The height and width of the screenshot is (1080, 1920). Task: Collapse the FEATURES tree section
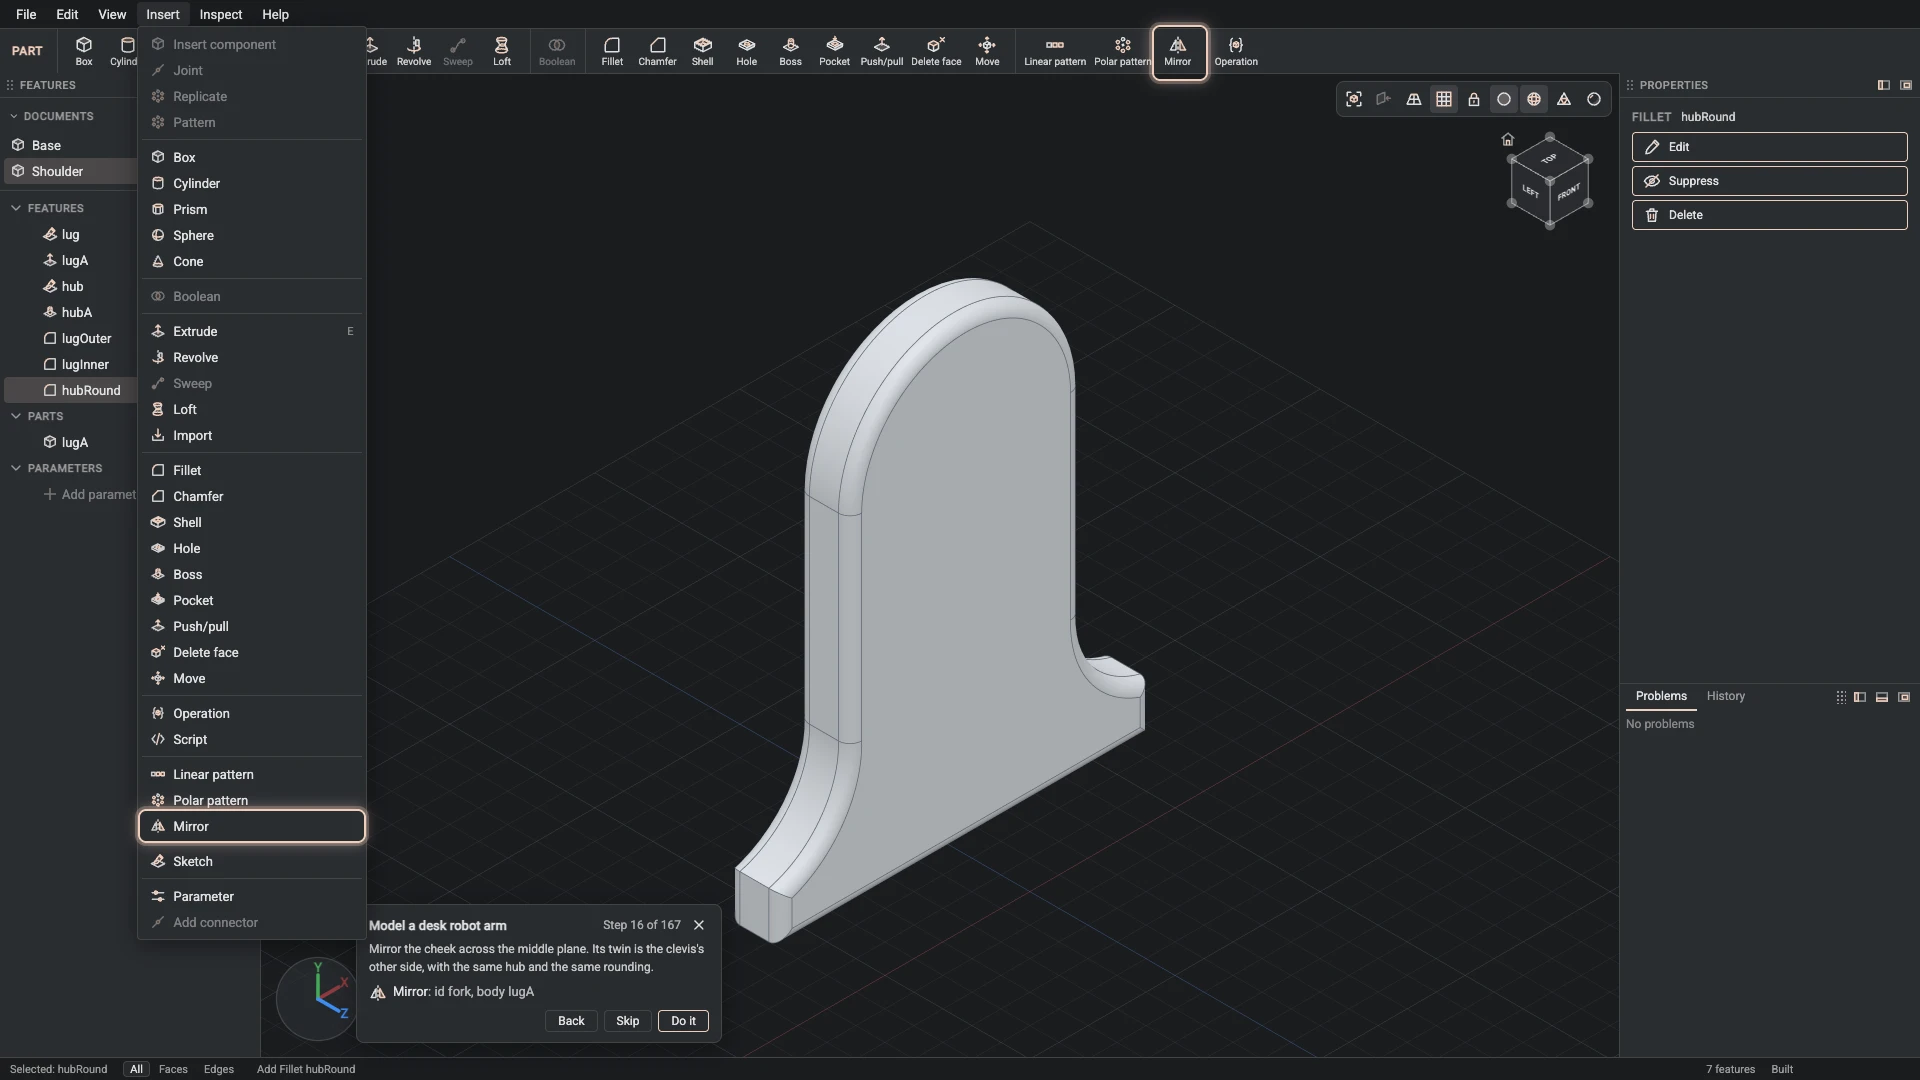pyautogui.click(x=16, y=208)
